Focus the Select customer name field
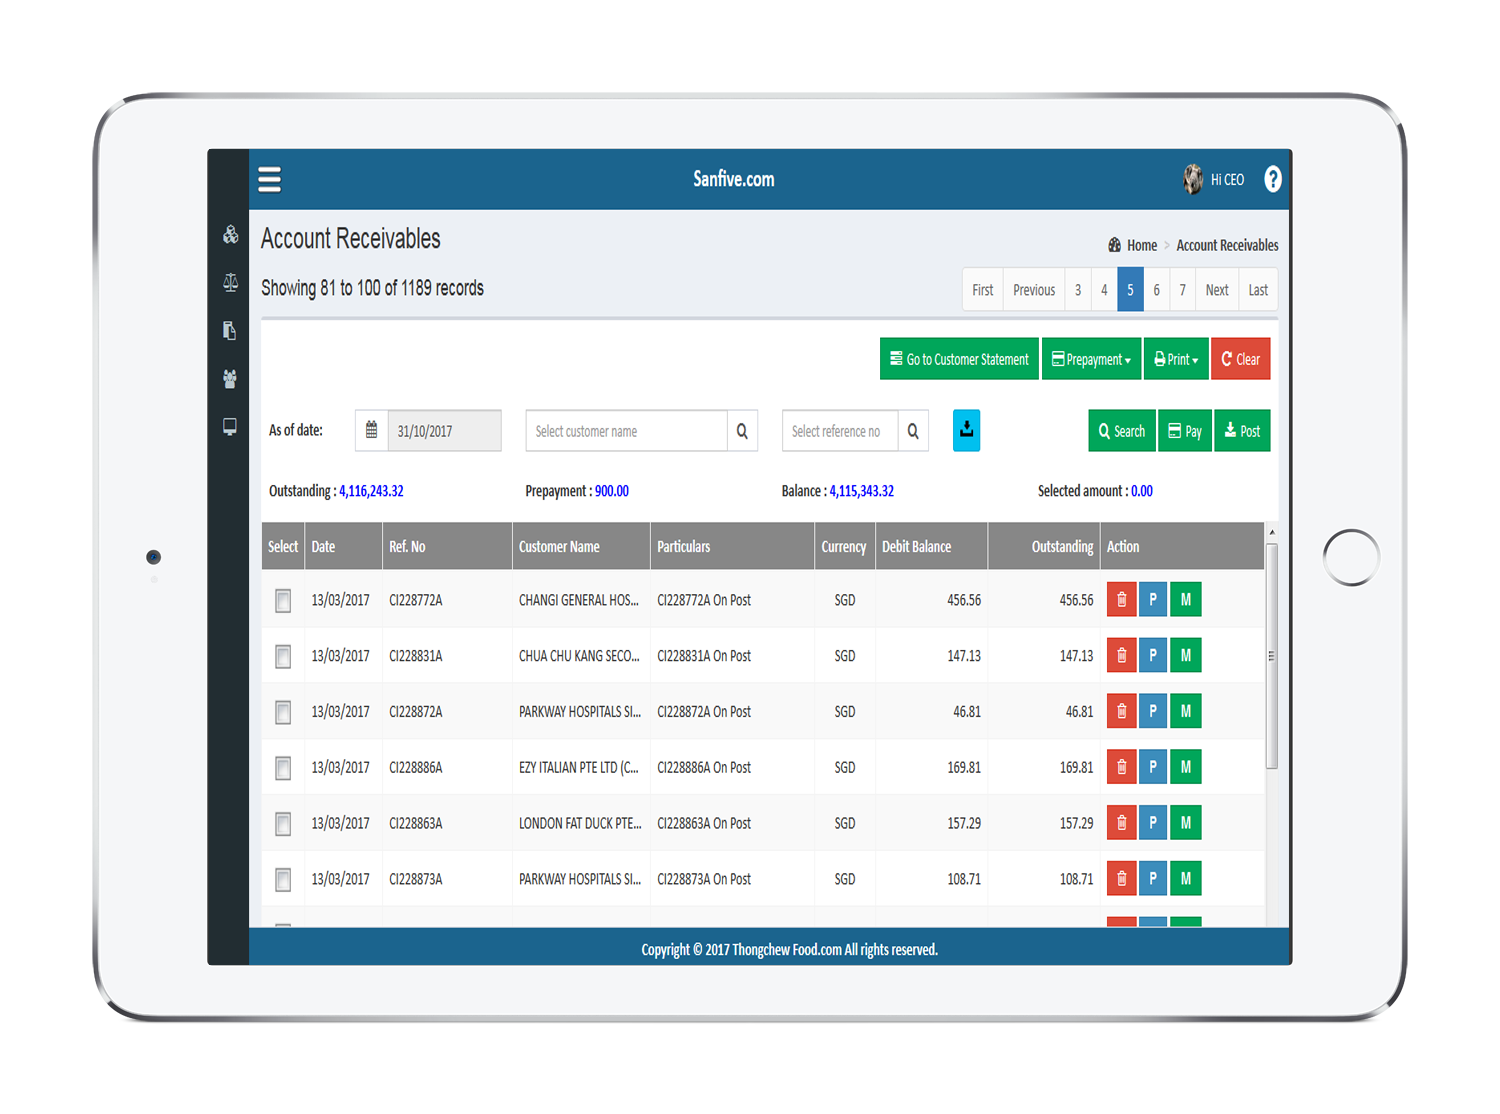Image resolution: width=1500 pixels, height=1114 pixels. [627, 431]
